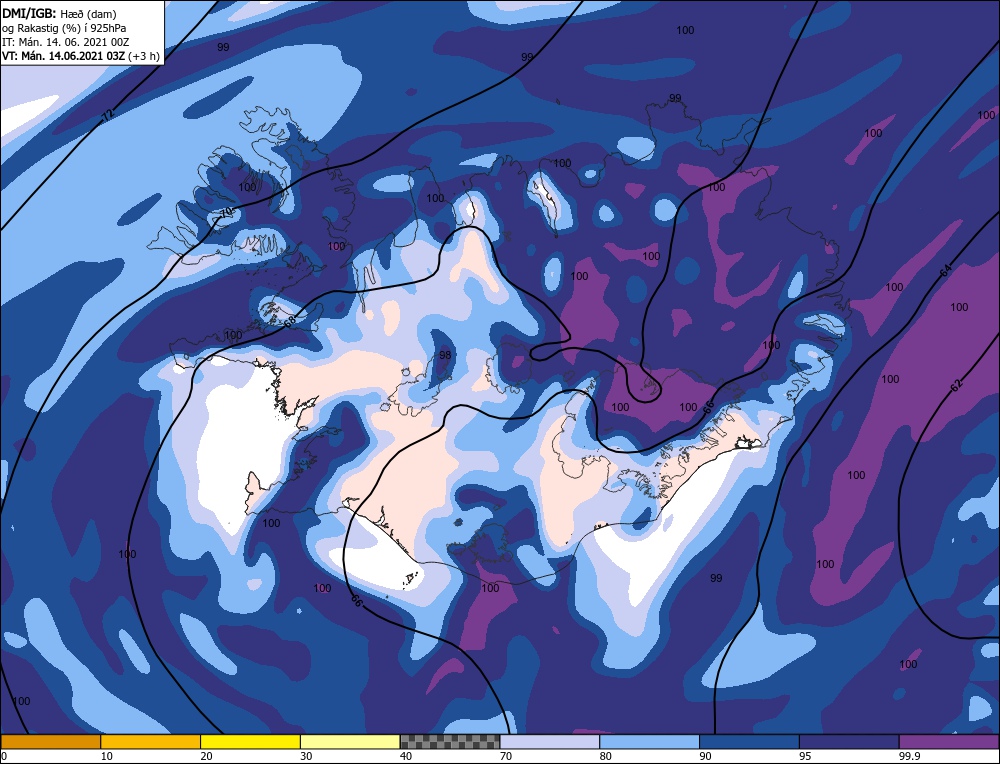Image resolution: width=1000 pixels, height=764 pixels.
Task: Click the title line 'DMI/IGB: Hæð (dam)'
Action: 59,13
